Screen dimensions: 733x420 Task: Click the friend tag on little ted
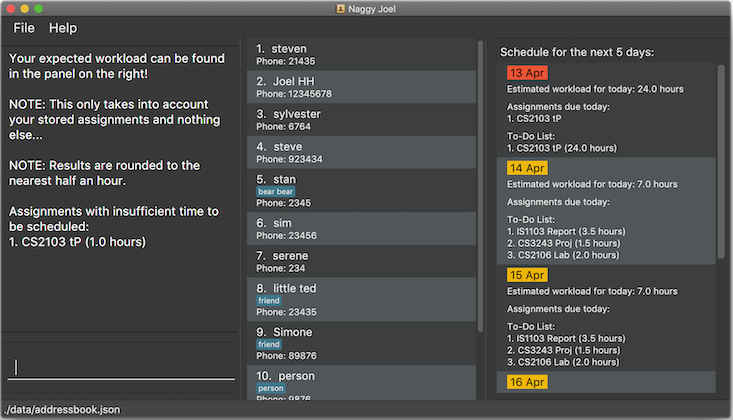coord(269,300)
